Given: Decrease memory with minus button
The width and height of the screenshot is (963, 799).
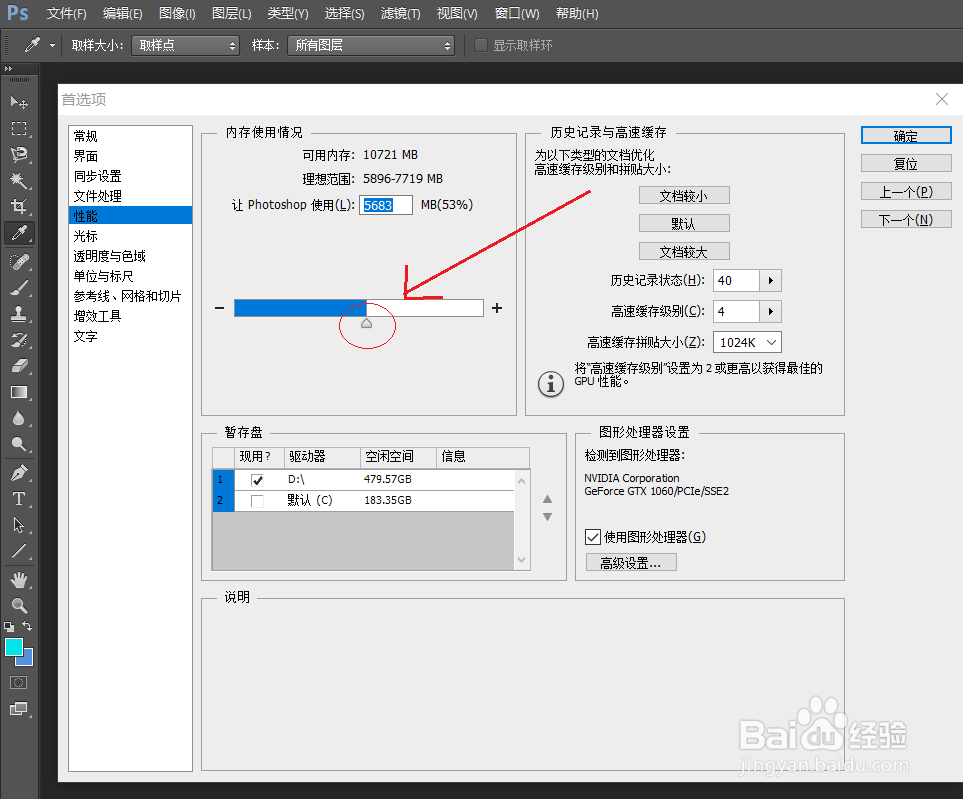Looking at the screenshot, I should (x=219, y=308).
